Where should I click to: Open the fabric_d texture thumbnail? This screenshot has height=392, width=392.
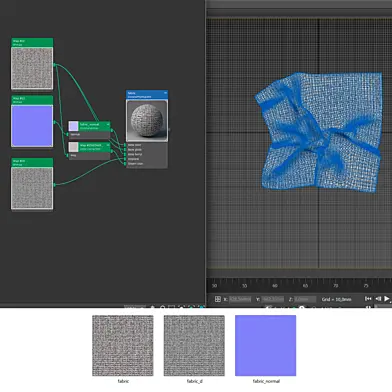[194, 346]
